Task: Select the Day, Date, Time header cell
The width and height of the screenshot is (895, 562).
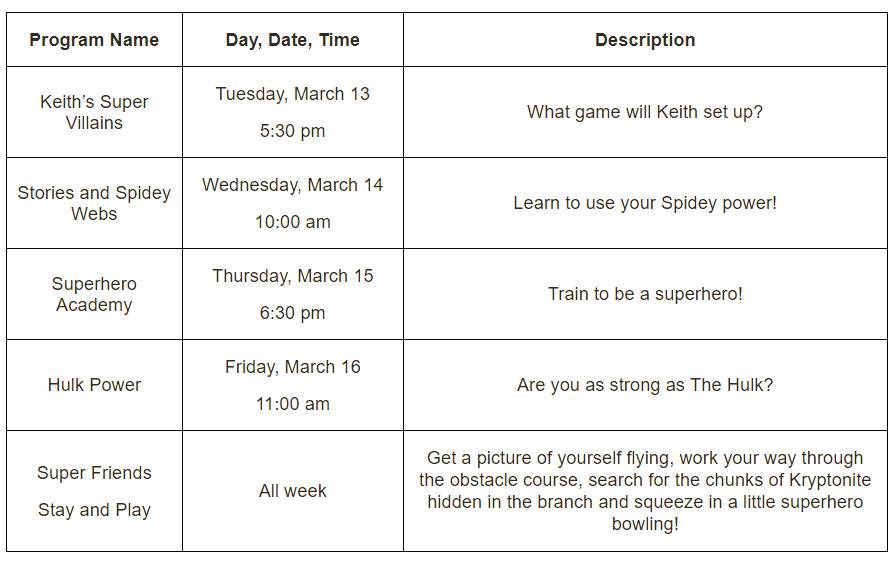Action: tap(292, 40)
